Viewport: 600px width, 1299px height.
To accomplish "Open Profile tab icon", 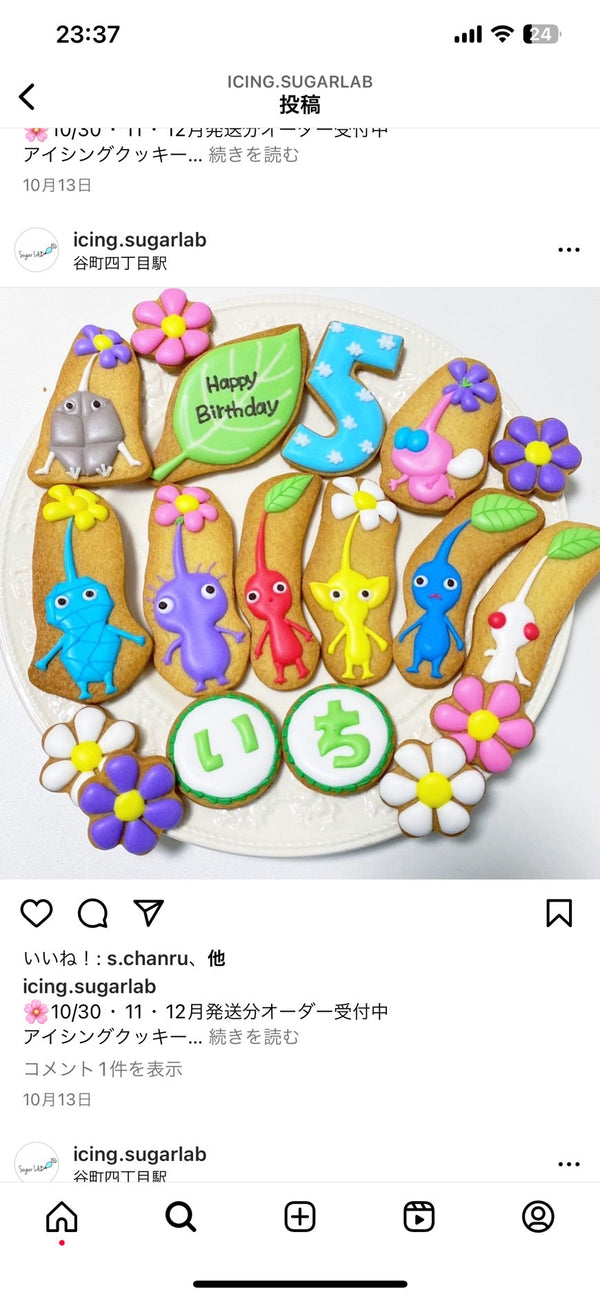I will (x=538, y=1217).
